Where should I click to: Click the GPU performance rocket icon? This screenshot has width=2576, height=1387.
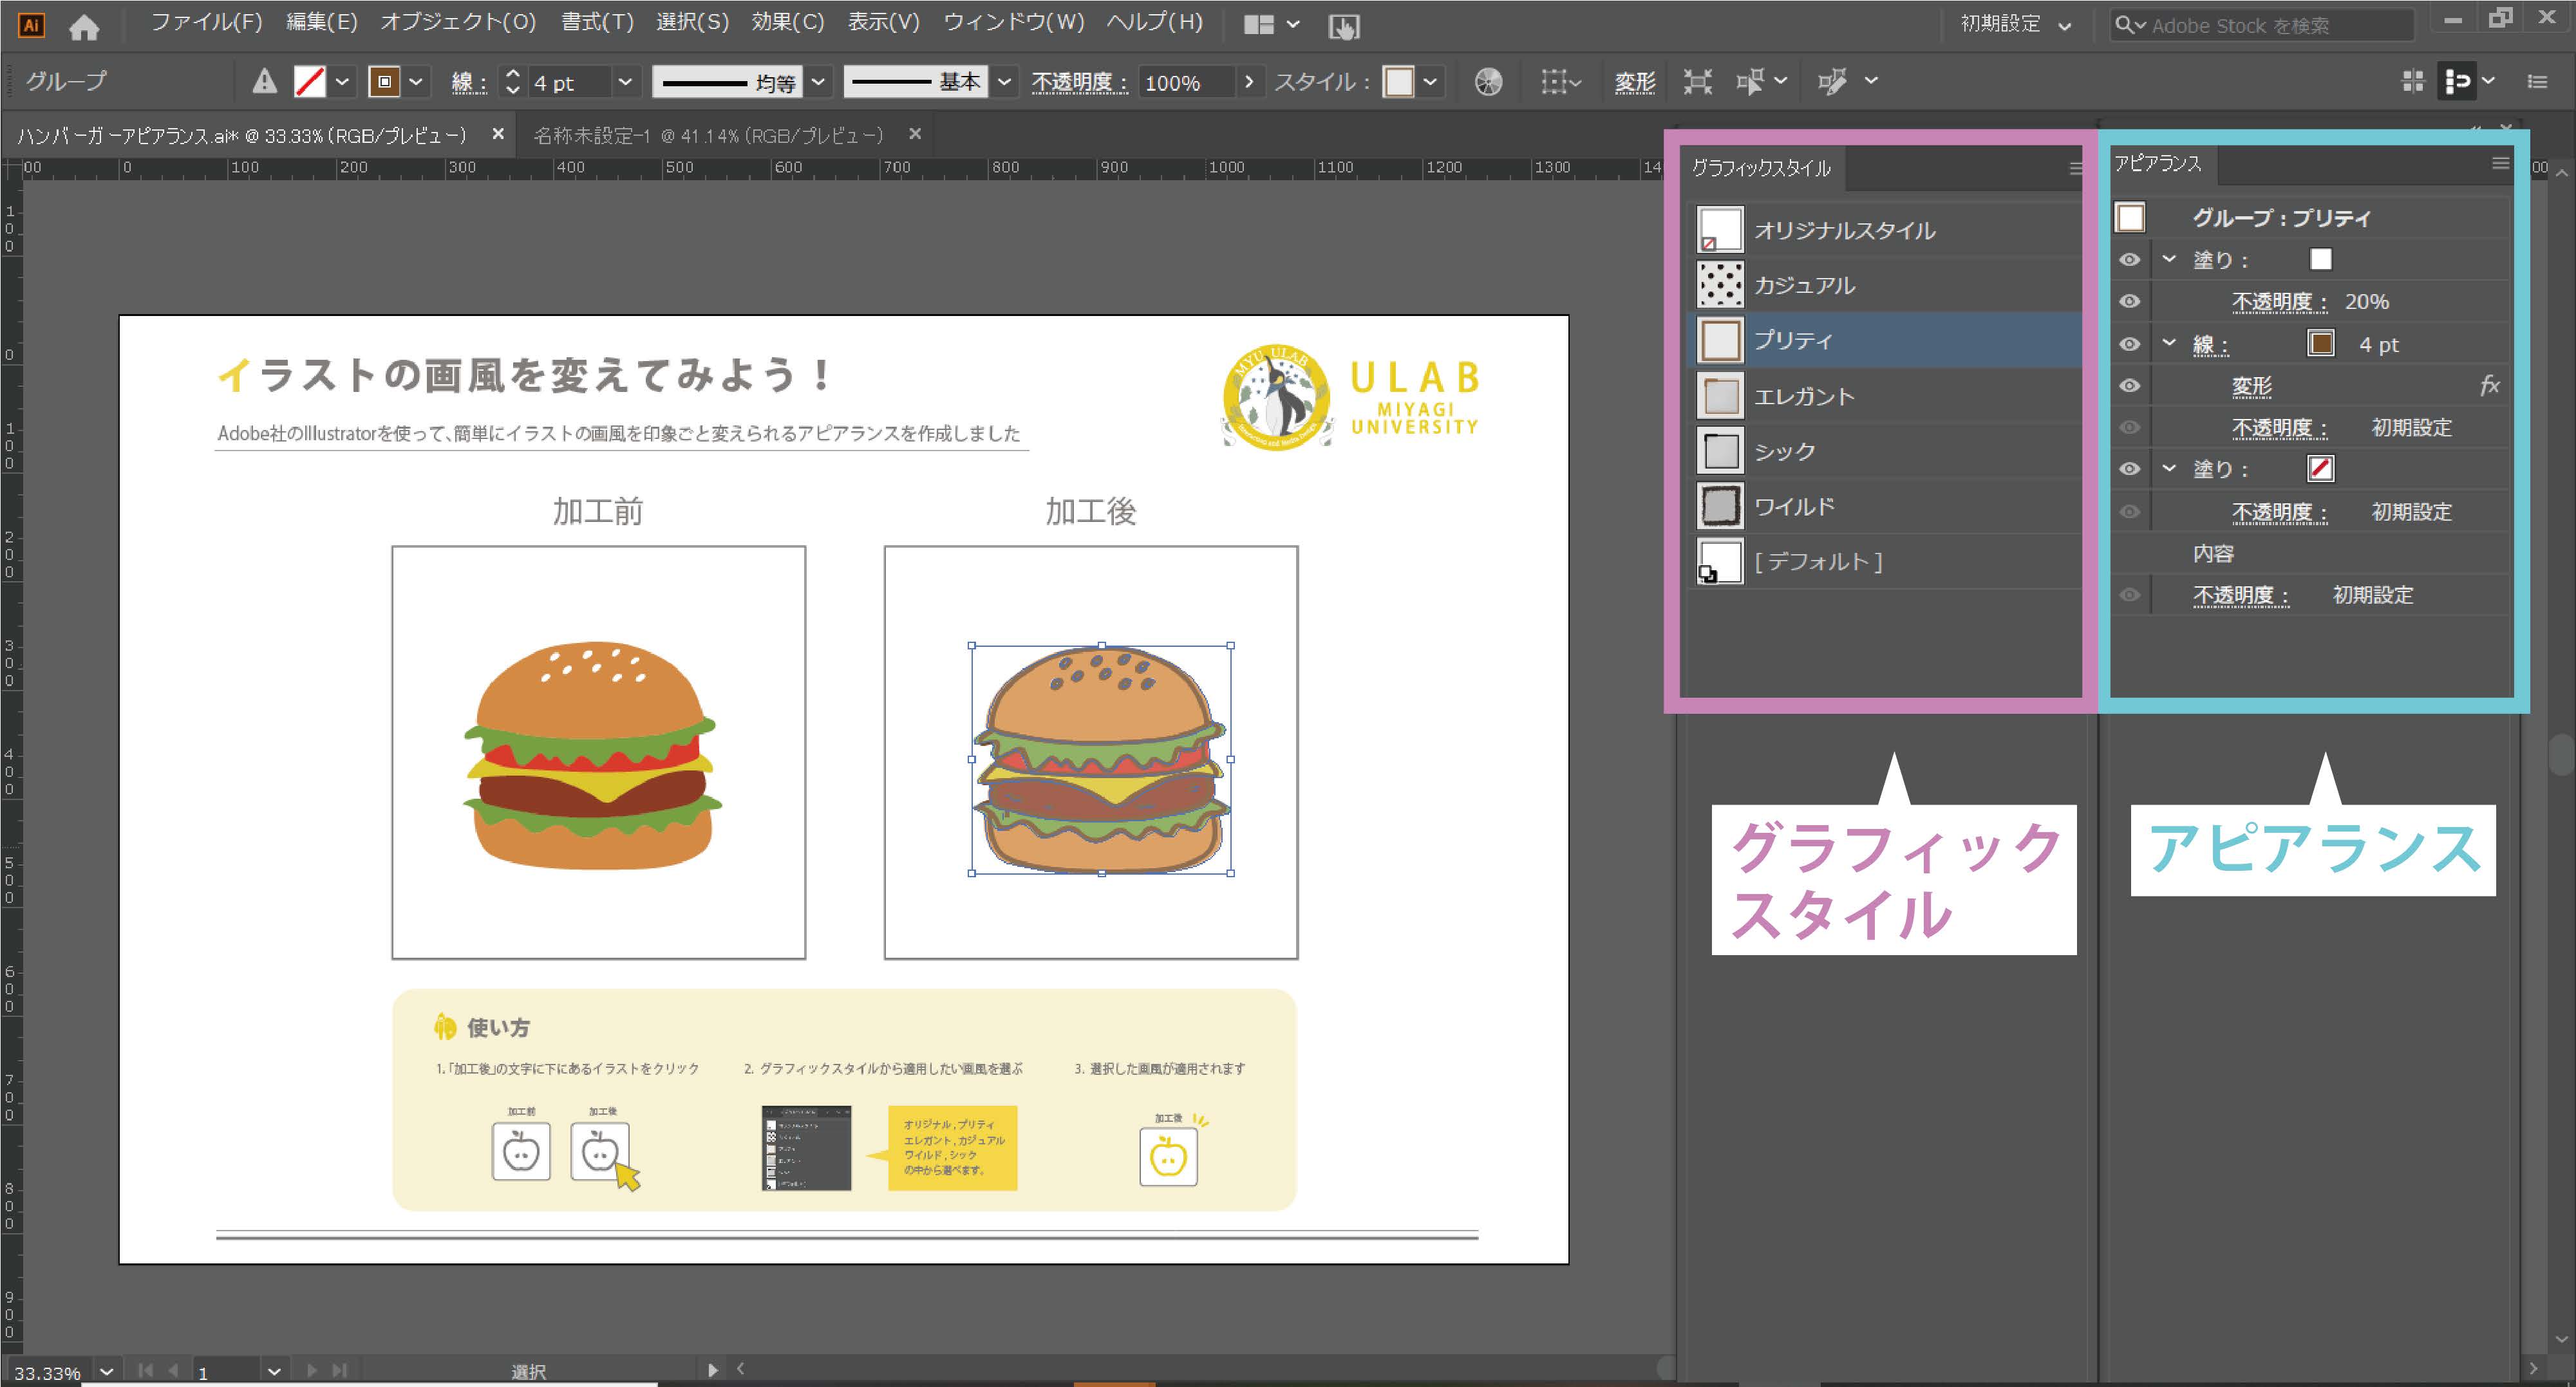point(1343,27)
